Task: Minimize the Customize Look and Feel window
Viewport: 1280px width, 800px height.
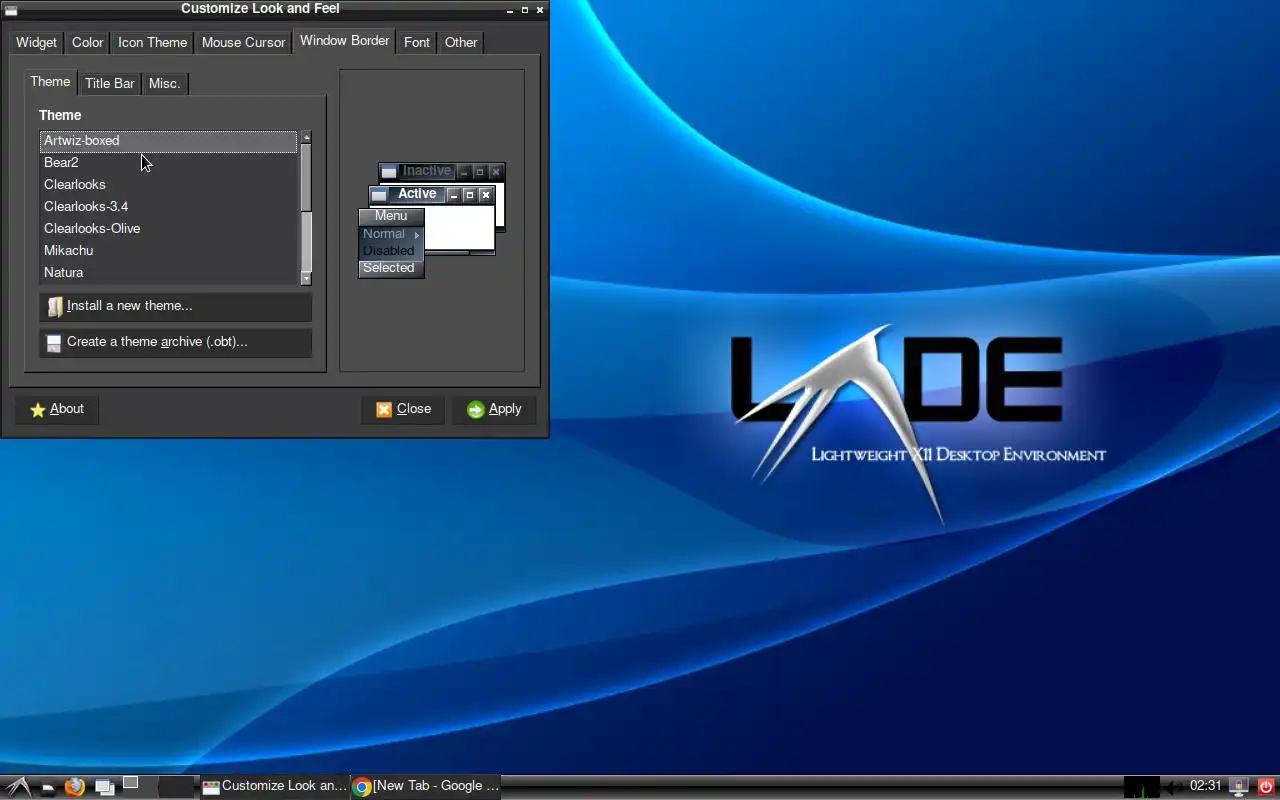Action: point(510,10)
